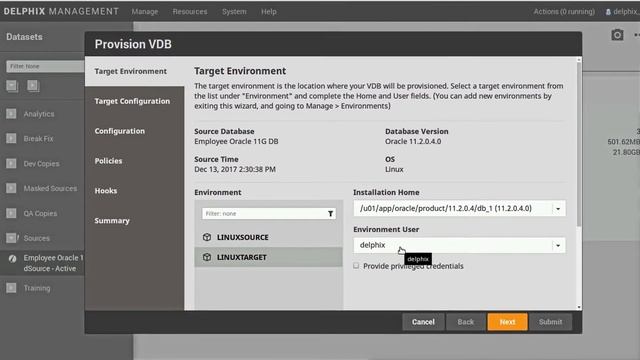Click Employee Oracle 11G DB source text
This screenshot has height=360, width=640.
236,141
